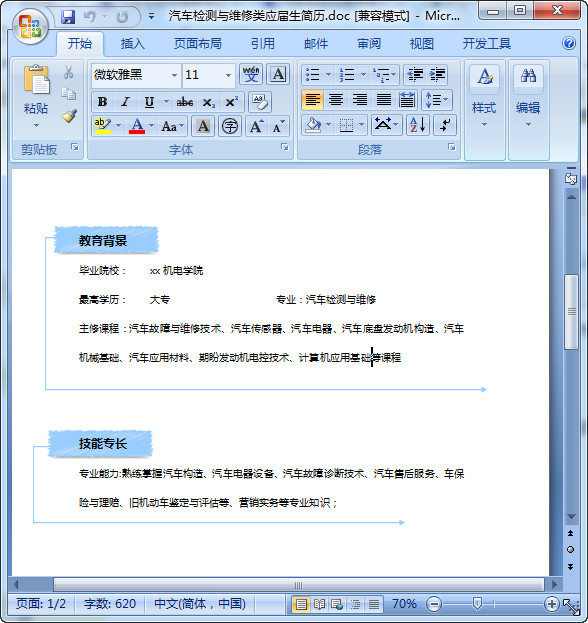The image size is (588, 623).
Task: Toggle character shading A button
Action: 203,127
